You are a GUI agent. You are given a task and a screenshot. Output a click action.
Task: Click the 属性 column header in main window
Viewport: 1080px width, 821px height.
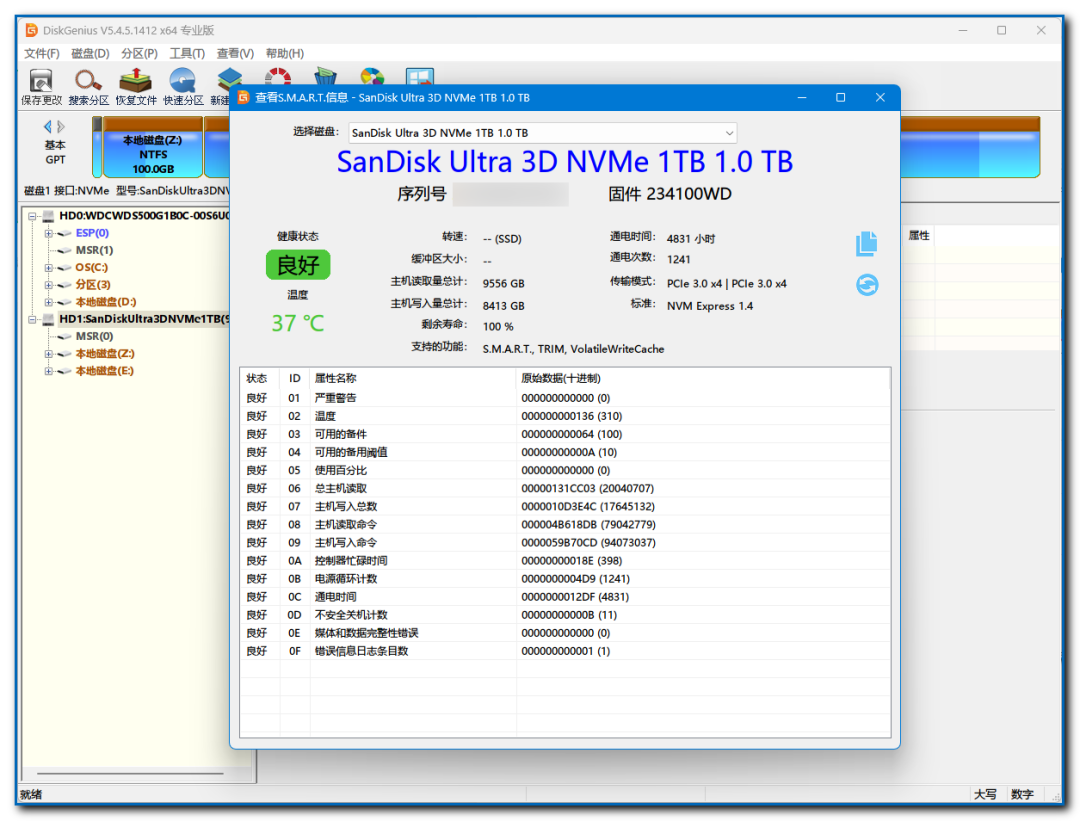(x=919, y=236)
